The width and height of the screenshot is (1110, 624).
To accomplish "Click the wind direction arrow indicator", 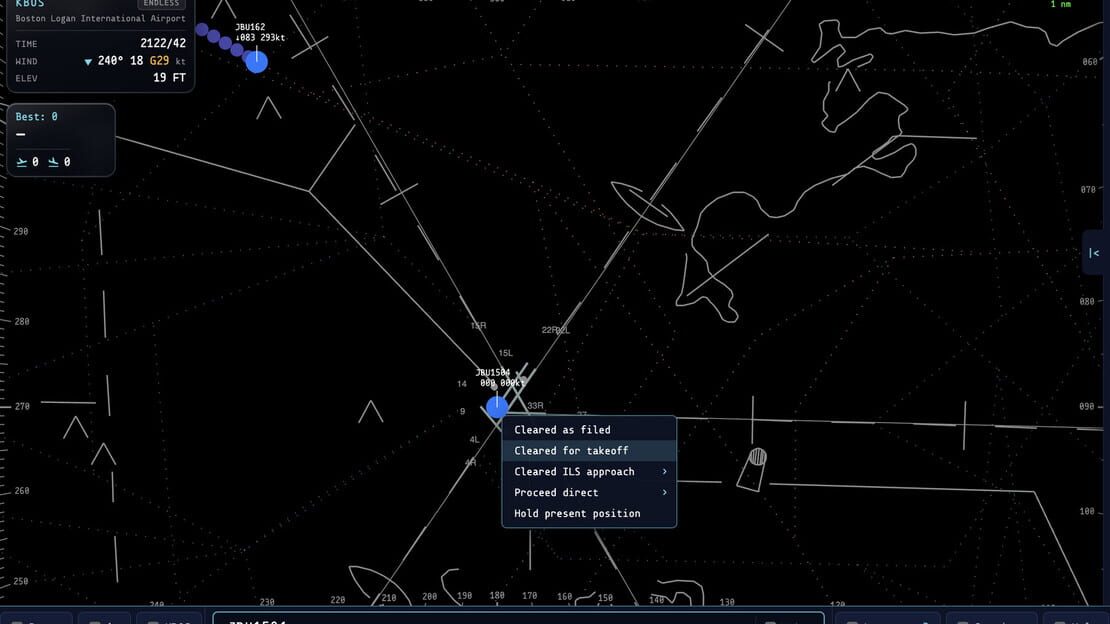I will [88, 62].
